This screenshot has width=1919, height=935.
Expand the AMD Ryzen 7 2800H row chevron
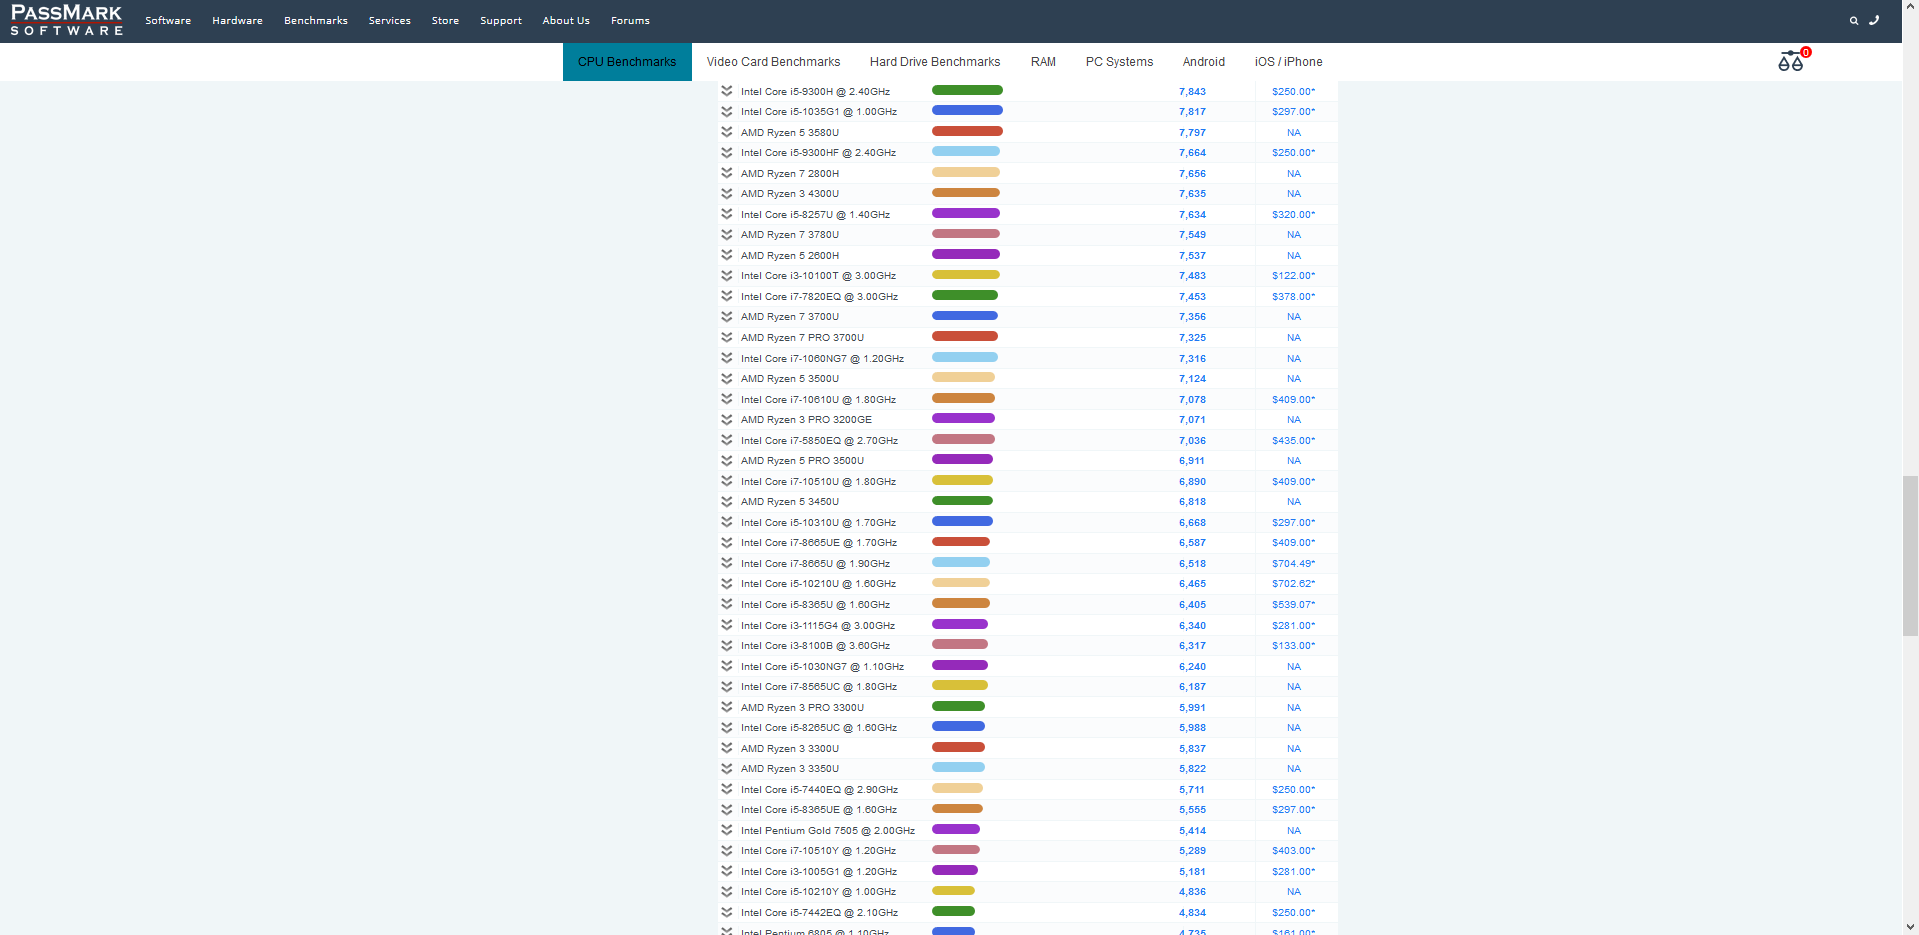coord(727,173)
